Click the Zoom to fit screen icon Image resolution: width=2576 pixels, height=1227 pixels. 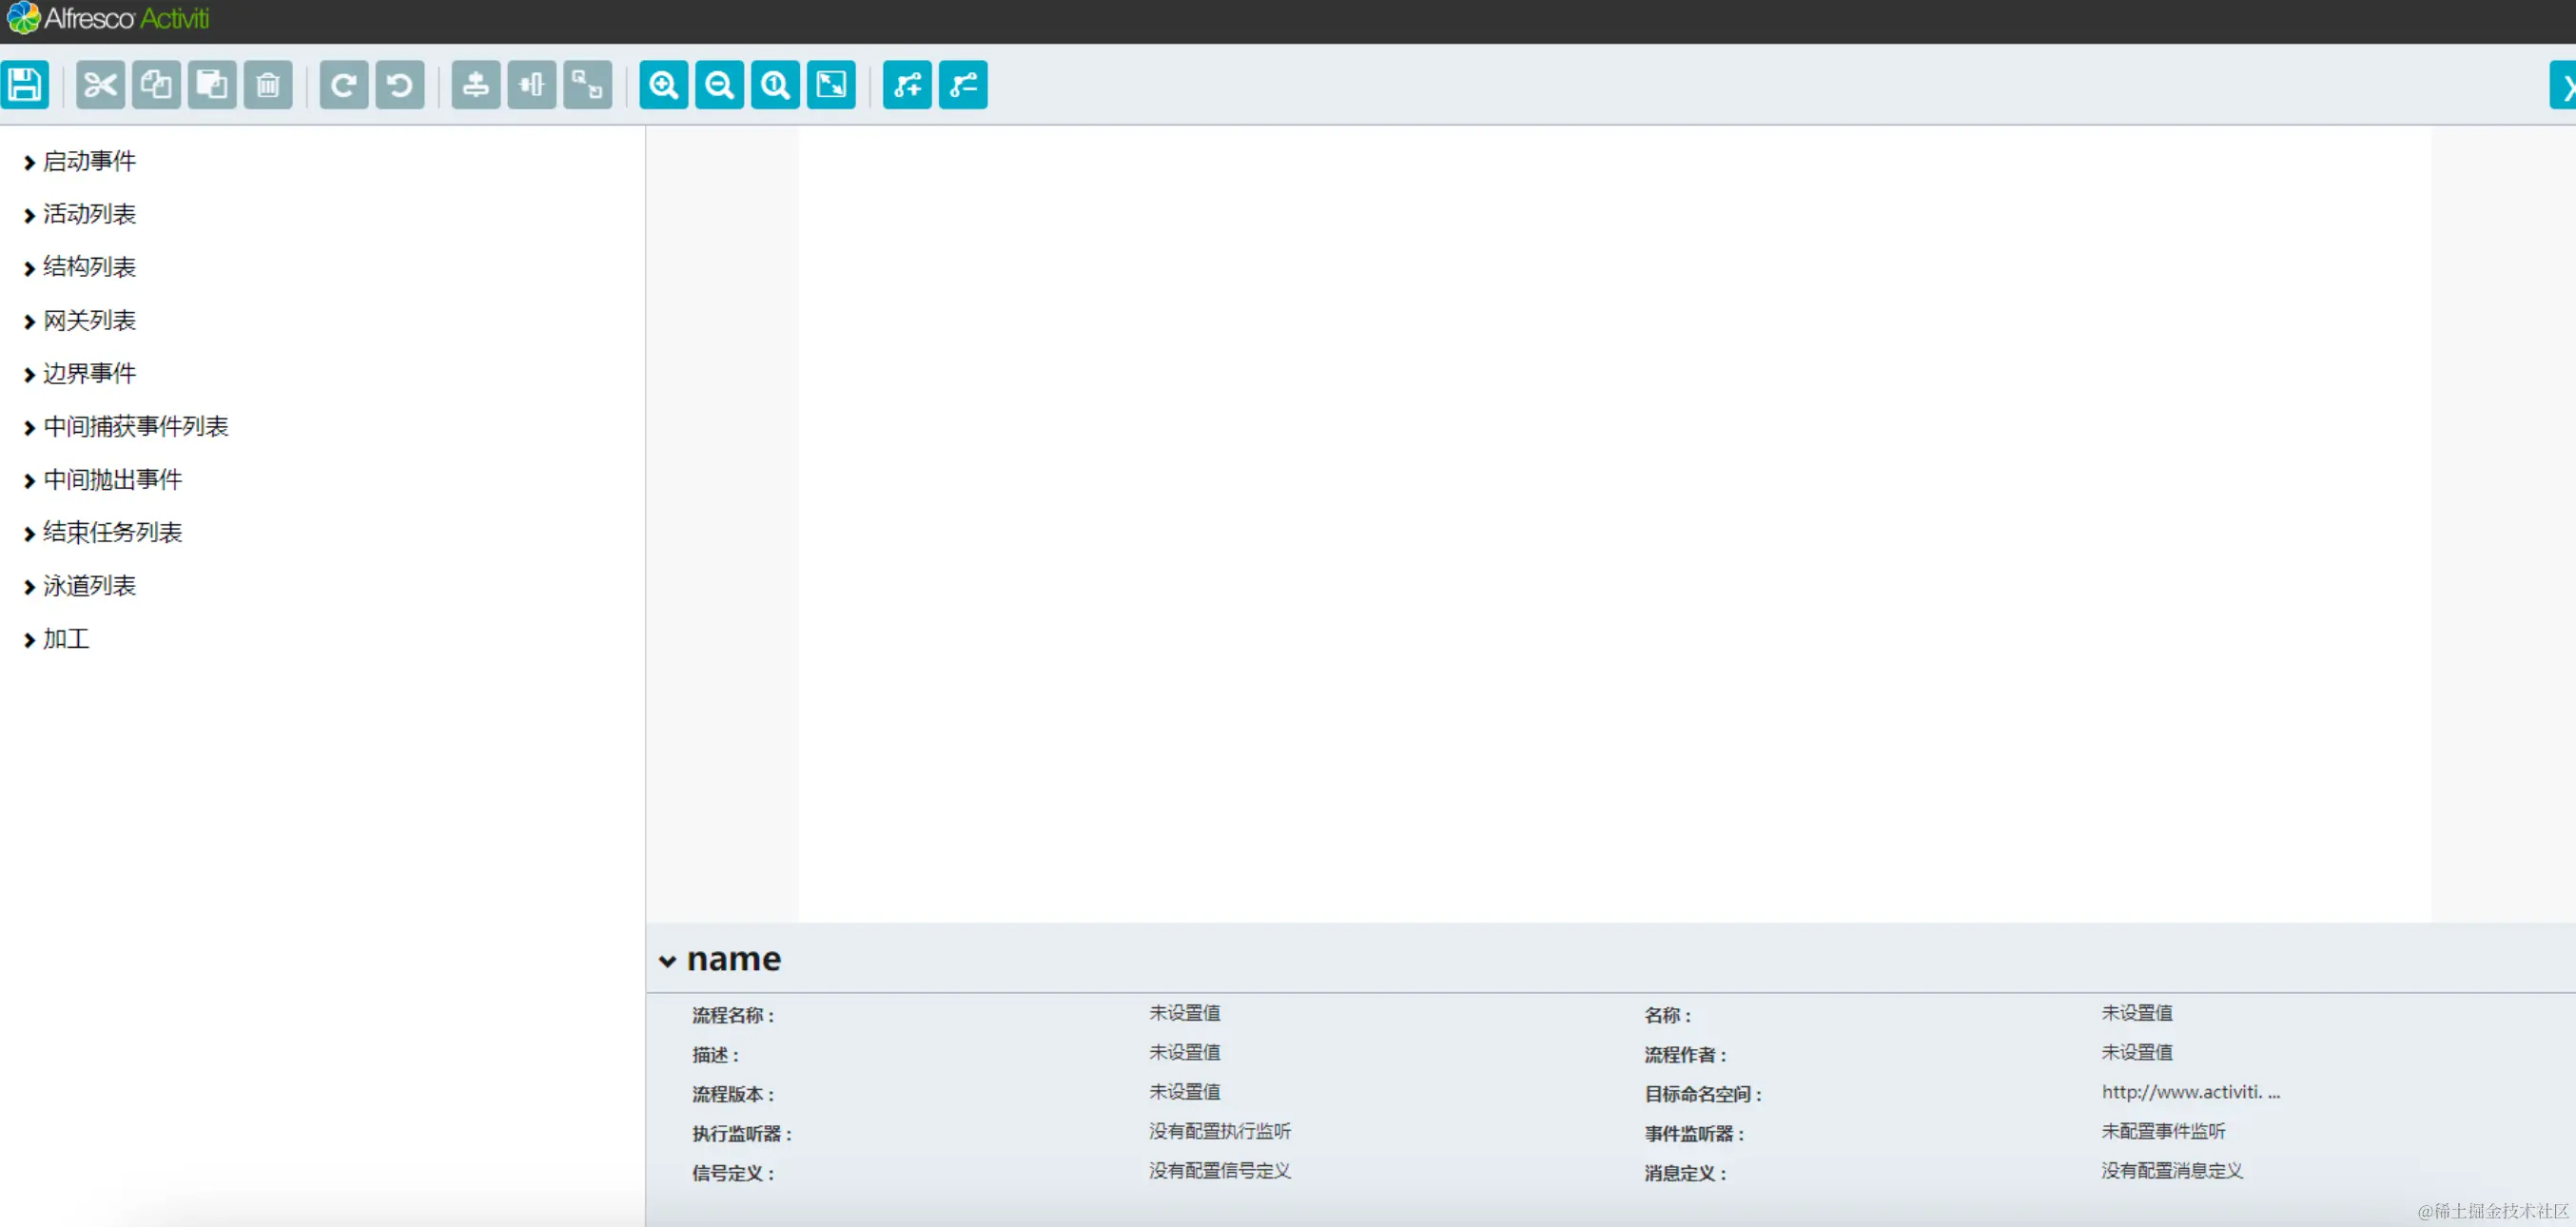coord(832,85)
